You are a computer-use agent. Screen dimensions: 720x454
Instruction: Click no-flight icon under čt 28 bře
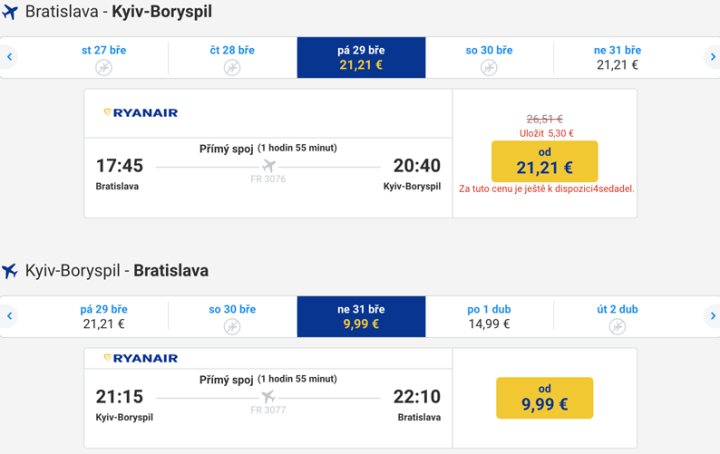coord(232,67)
